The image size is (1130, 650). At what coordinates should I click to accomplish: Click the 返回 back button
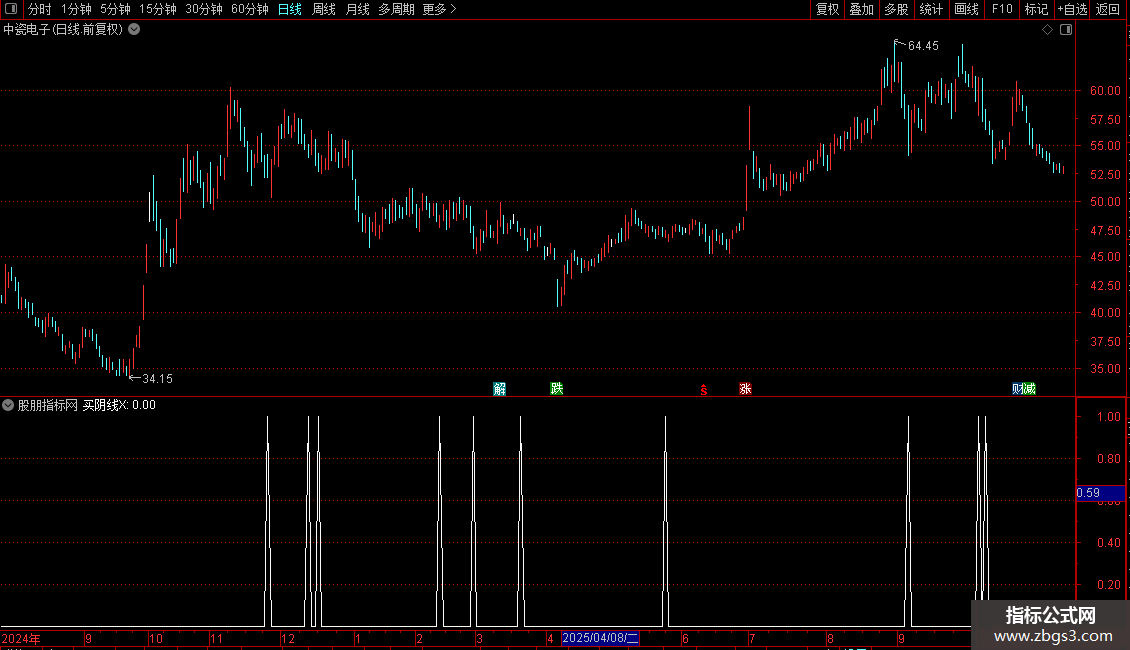pos(1108,9)
